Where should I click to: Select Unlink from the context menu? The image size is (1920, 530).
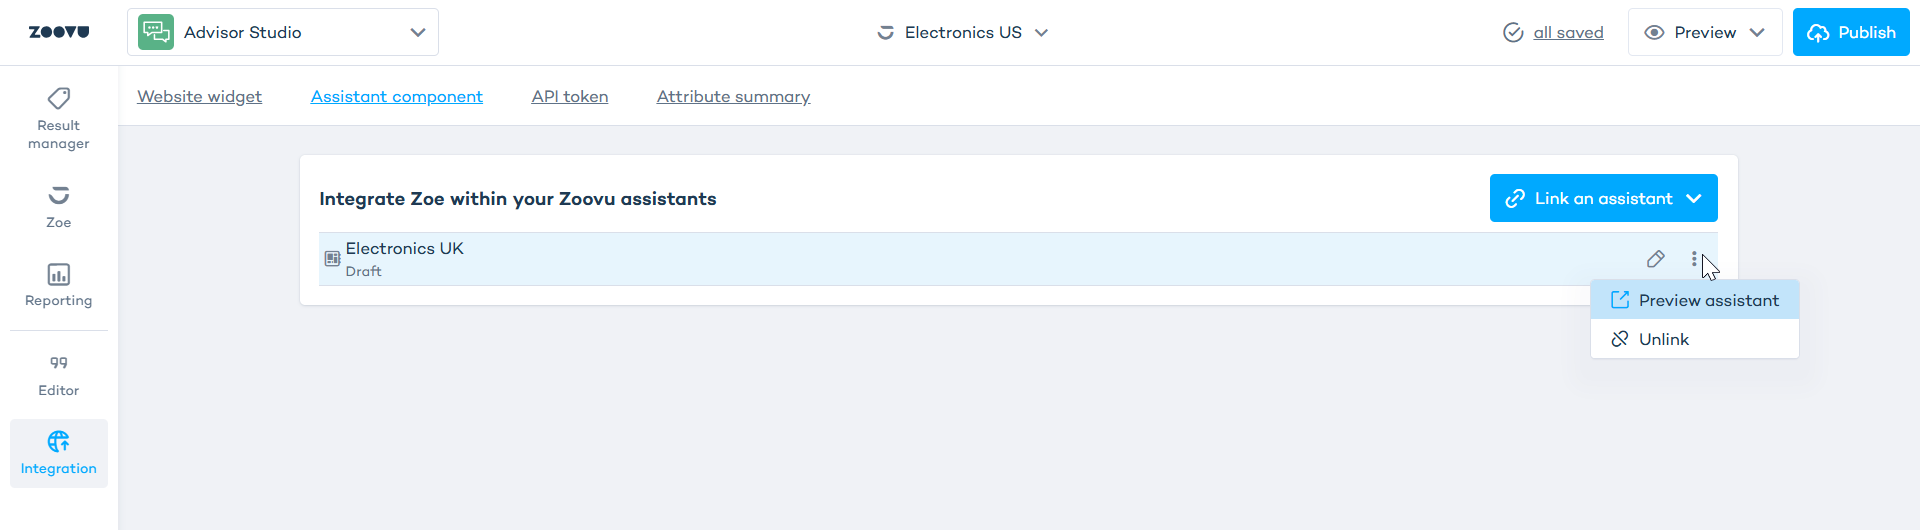[1664, 339]
